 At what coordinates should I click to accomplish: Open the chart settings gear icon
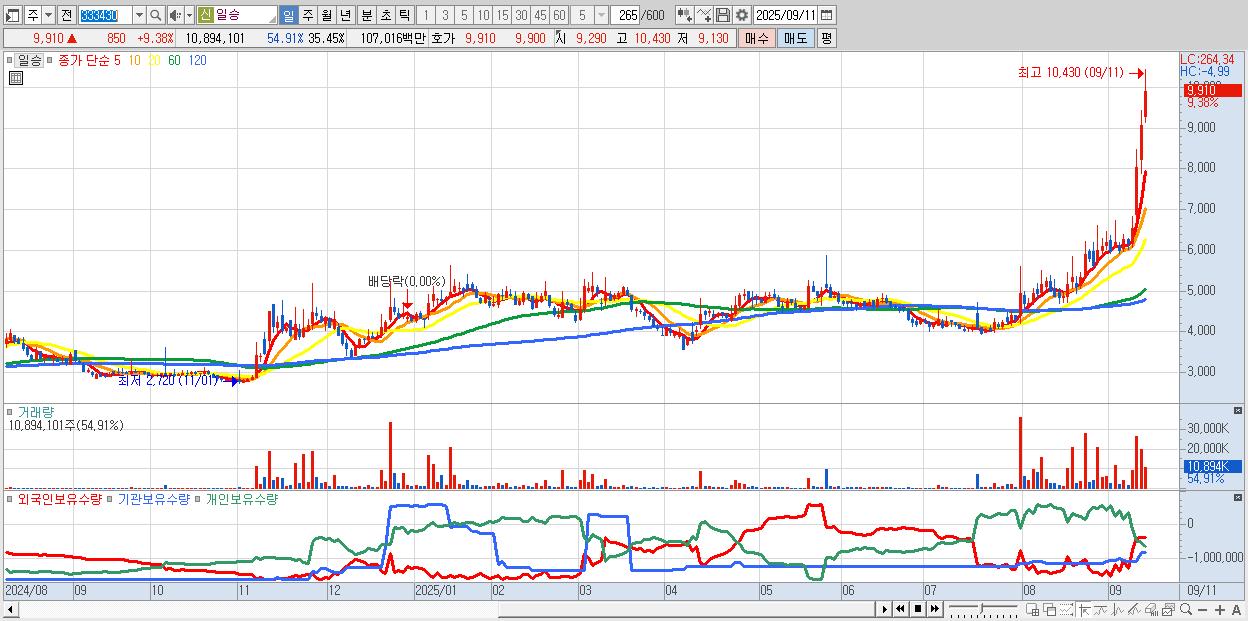pyautogui.click(x=741, y=15)
